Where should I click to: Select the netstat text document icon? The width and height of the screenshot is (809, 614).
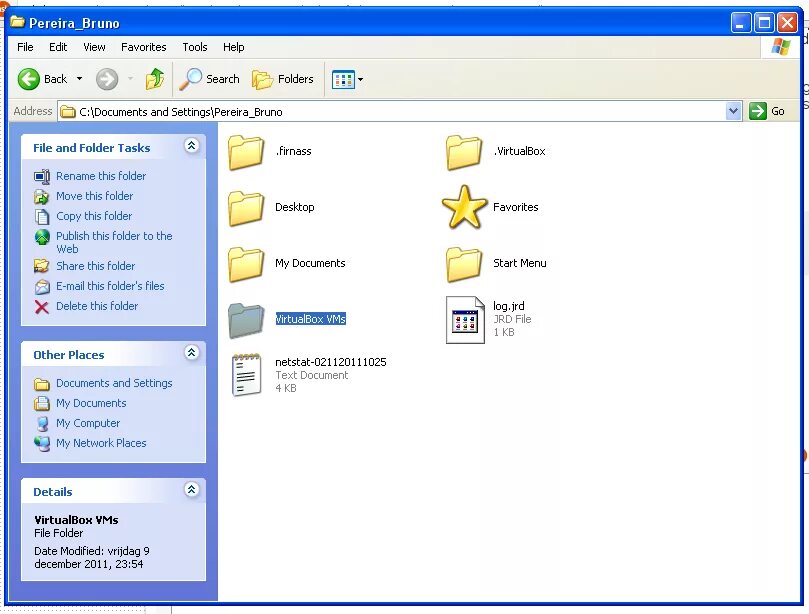click(x=246, y=375)
